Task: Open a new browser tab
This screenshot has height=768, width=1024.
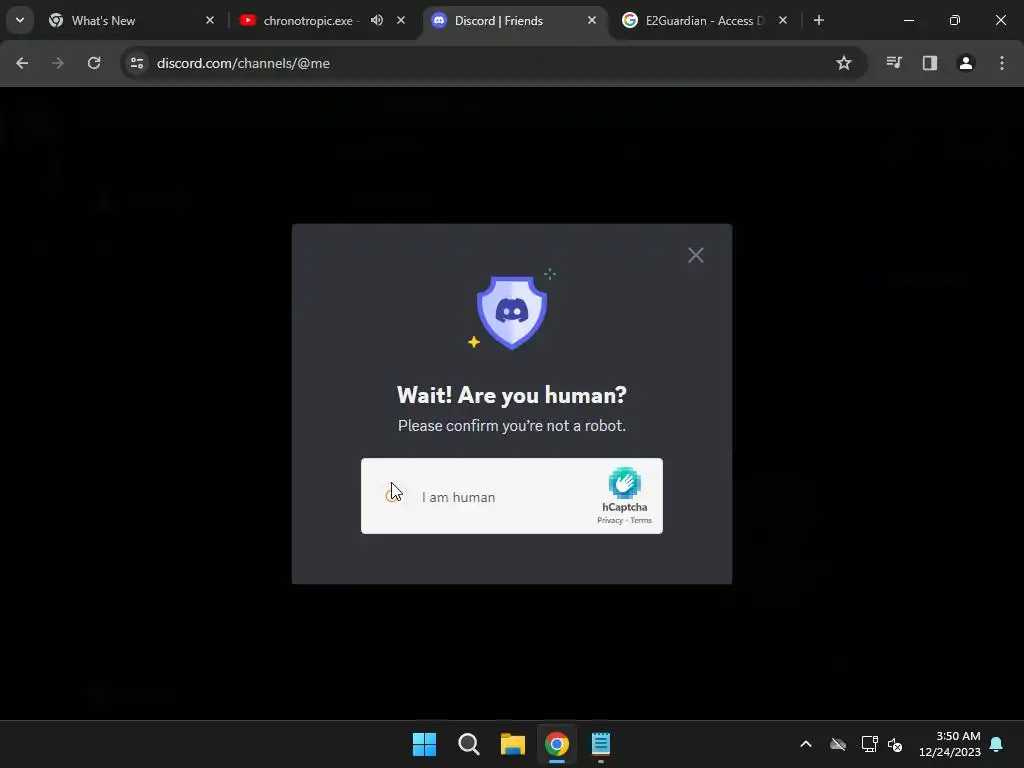Action: tap(818, 20)
